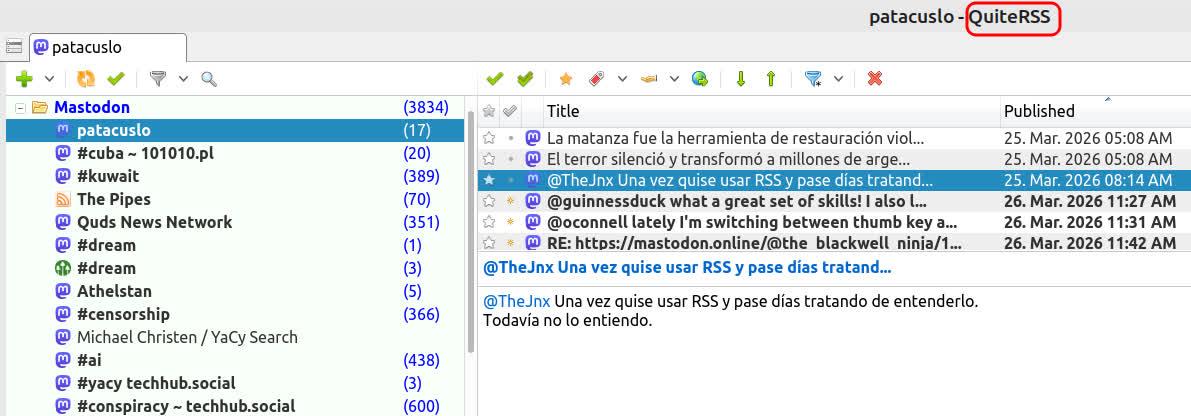The width and height of the screenshot is (1191, 416).
Task: Open news in external browser globe icon
Action: click(x=700, y=78)
